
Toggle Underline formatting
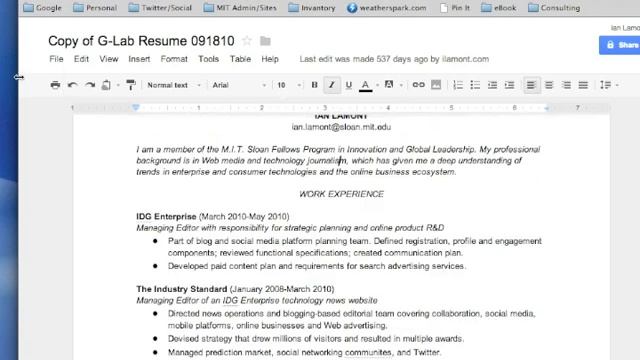[349, 85]
